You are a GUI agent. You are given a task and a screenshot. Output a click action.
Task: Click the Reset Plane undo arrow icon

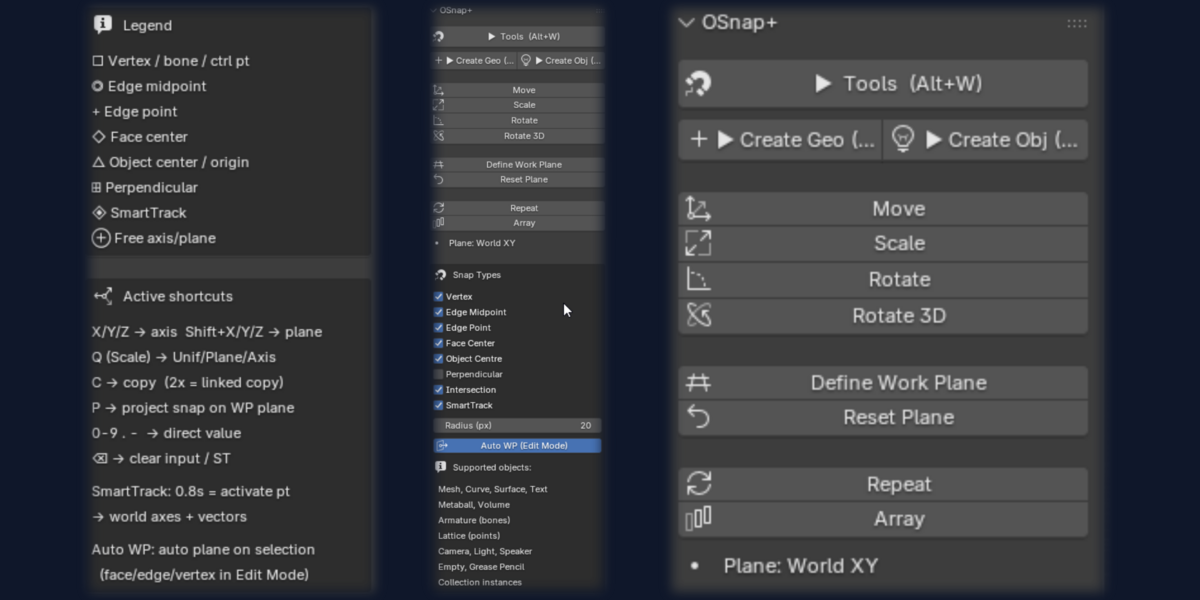(x=698, y=417)
